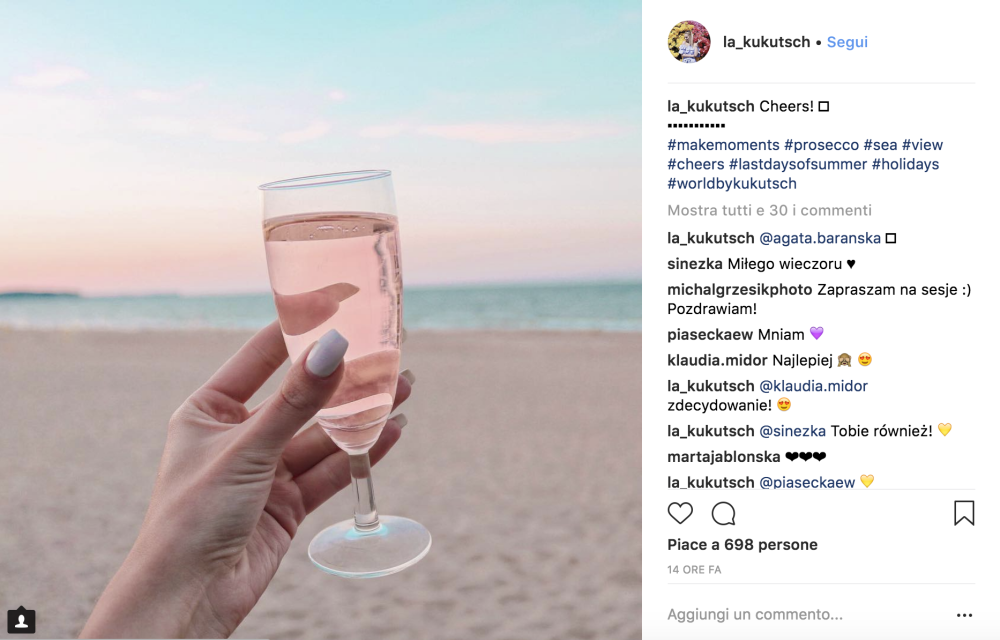The image size is (1000, 640).
Task: Click the la_kukutsch username in header
Action: pos(766,42)
